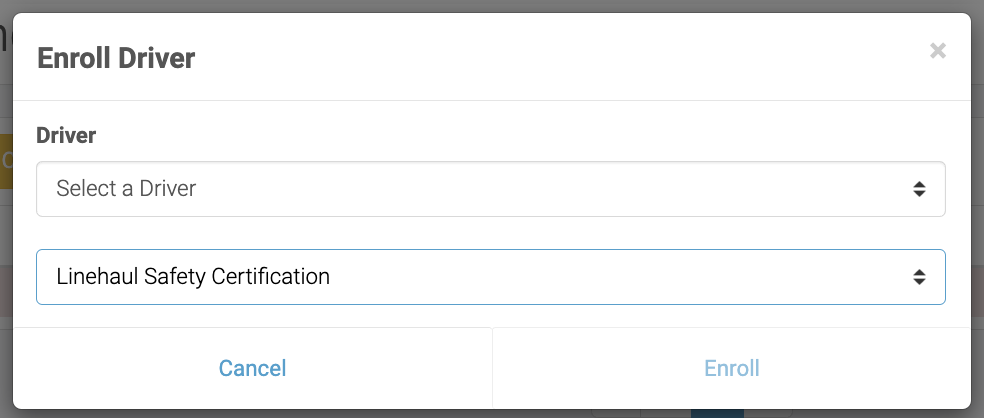This screenshot has height=418, width=984.
Task: Click the Driver dropdown's up-down arrow icon
Action: (919, 189)
